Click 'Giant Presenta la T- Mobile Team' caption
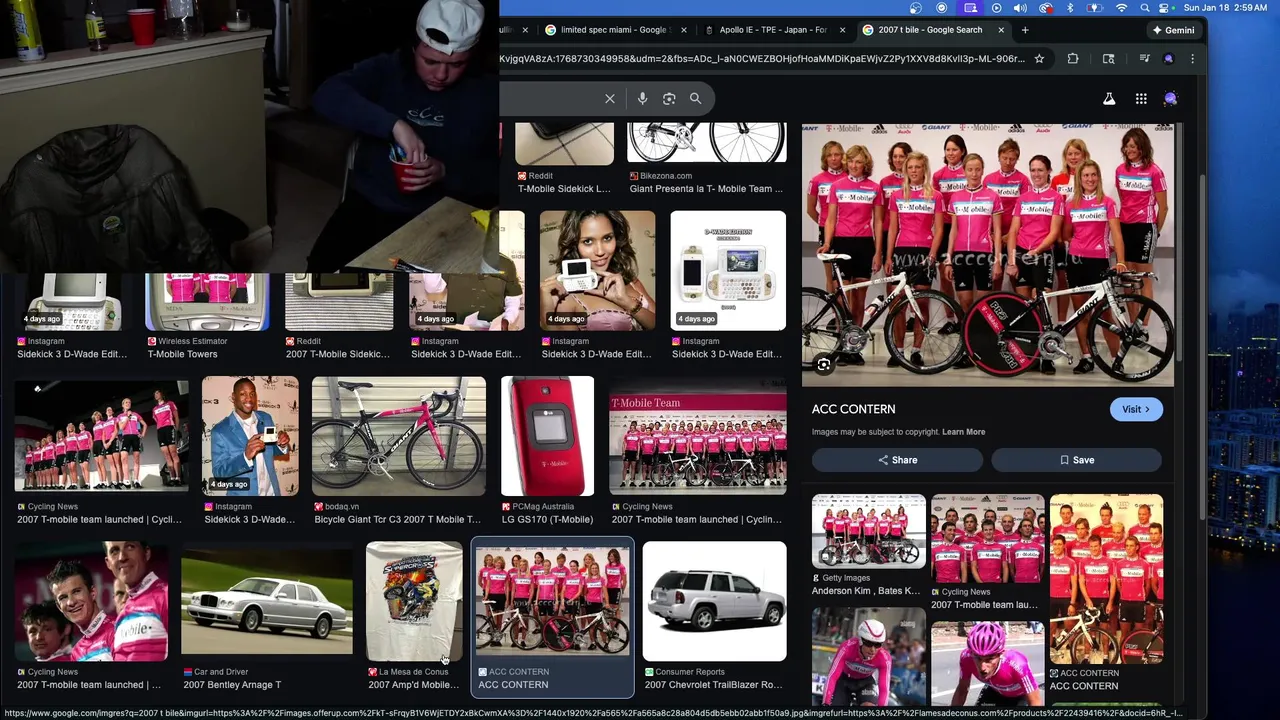The height and width of the screenshot is (720, 1280). [706, 189]
